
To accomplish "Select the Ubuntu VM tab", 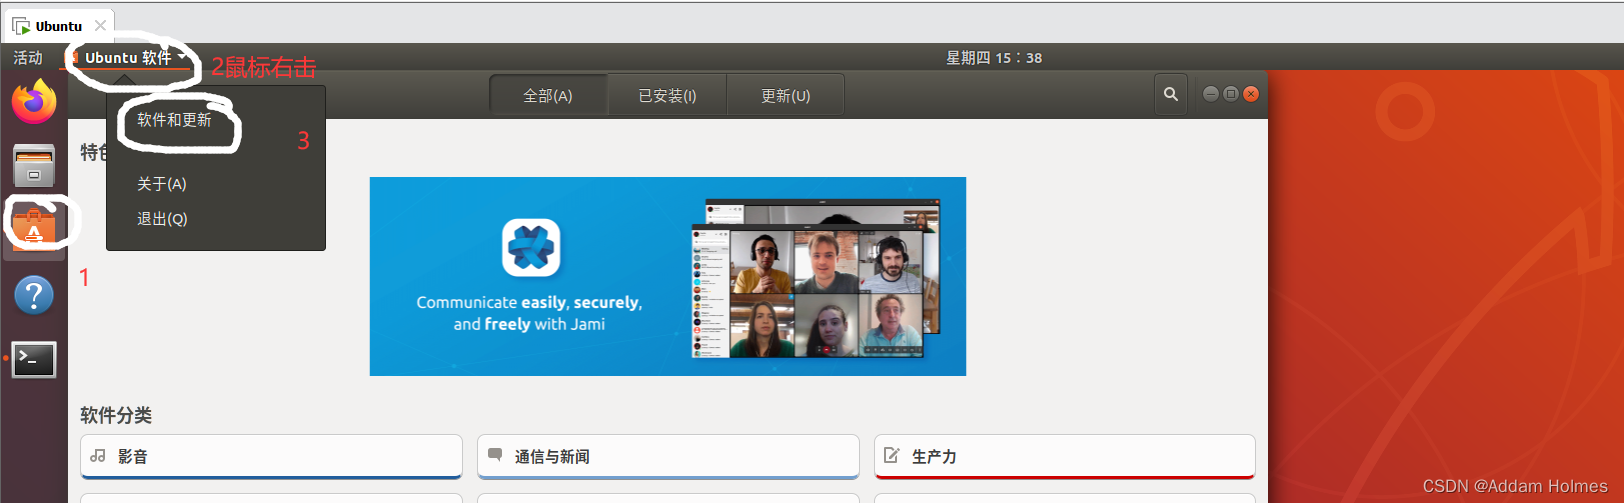I will point(58,26).
